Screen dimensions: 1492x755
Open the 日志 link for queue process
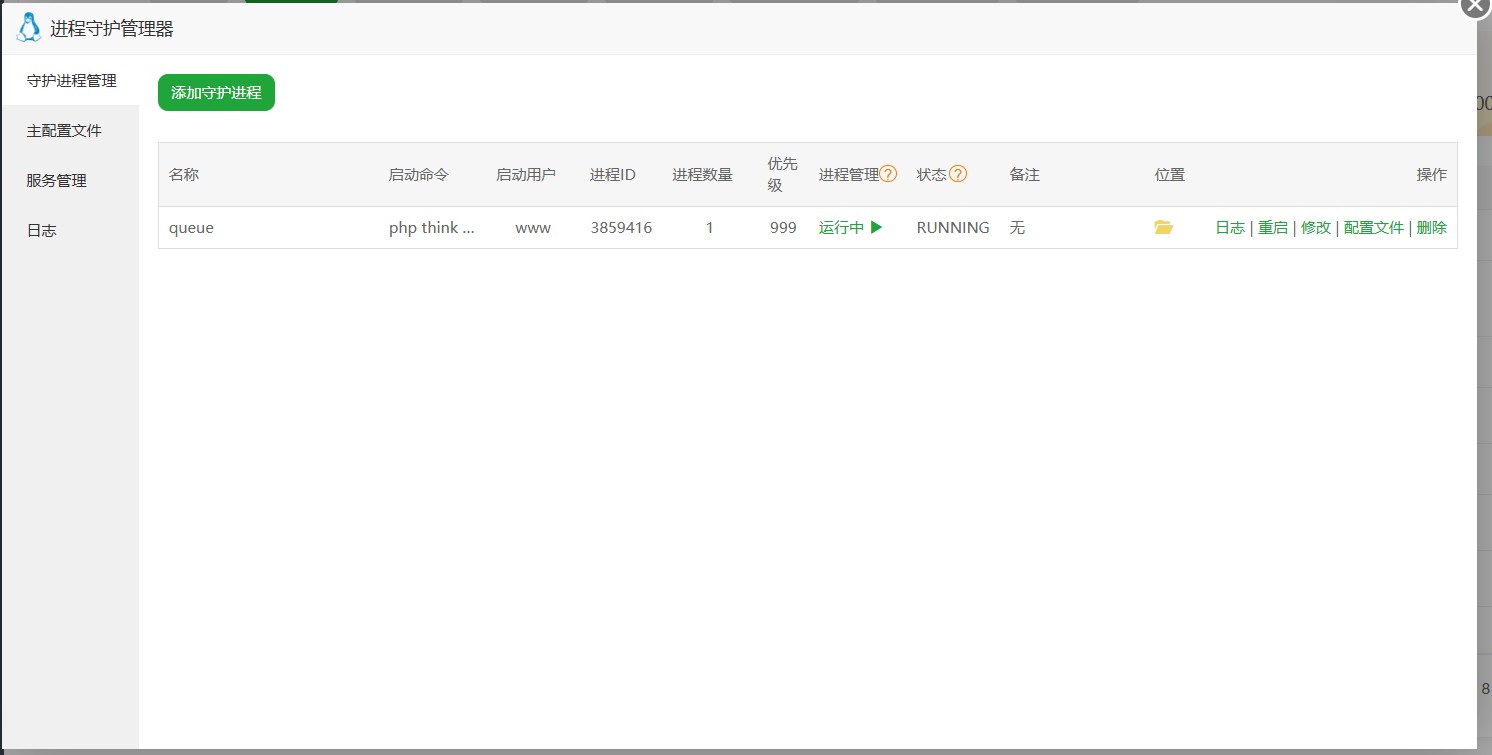coord(1230,228)
